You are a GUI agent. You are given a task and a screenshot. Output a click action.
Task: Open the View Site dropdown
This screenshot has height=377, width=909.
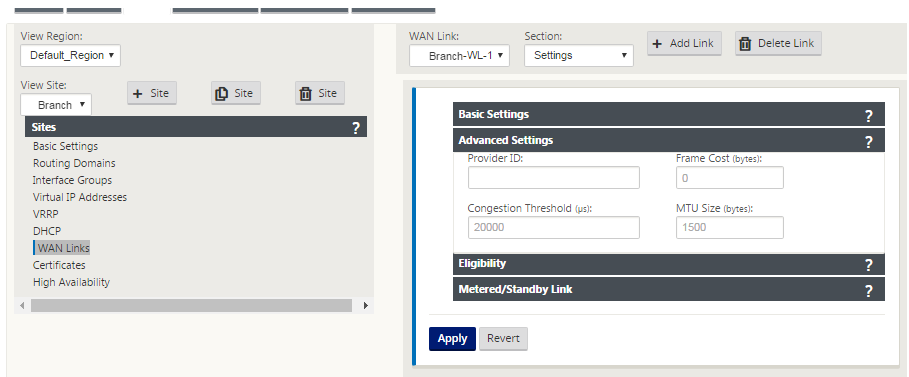56,105
